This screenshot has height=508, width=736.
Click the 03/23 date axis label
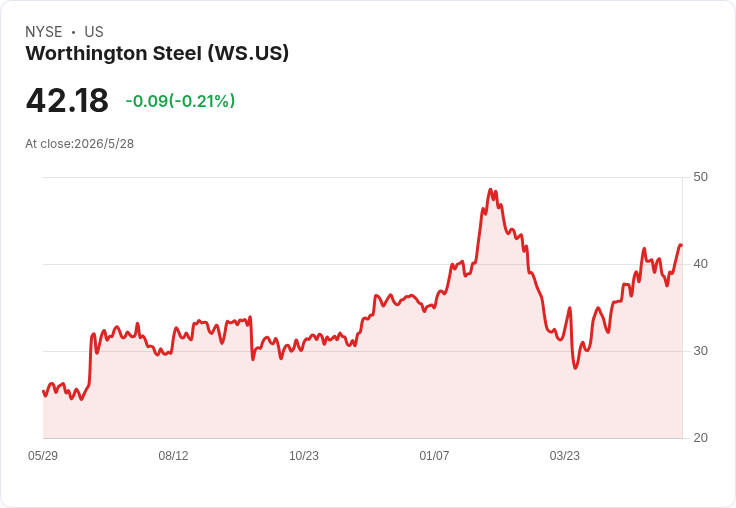[565, 455]
